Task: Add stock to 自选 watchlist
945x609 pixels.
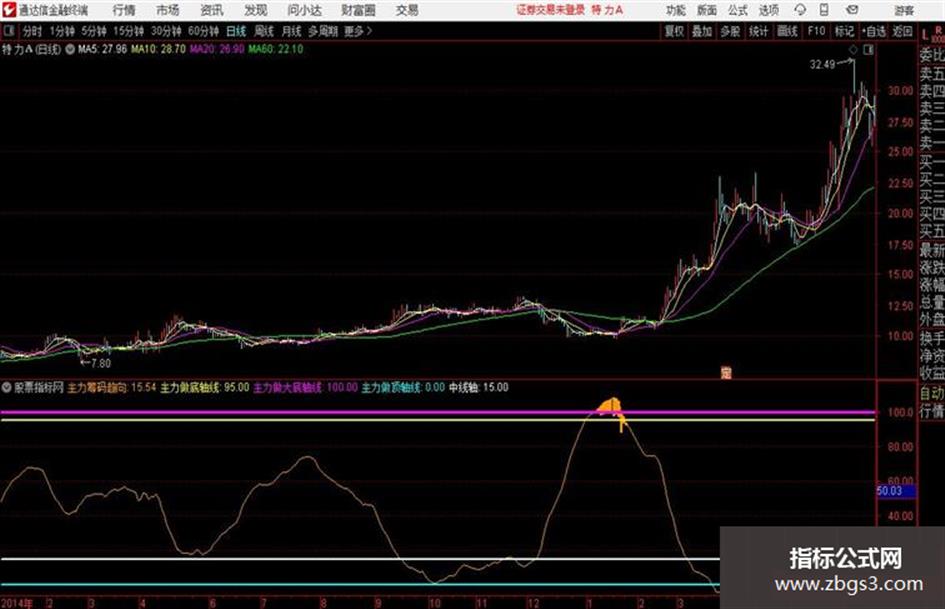Action: 873,31
